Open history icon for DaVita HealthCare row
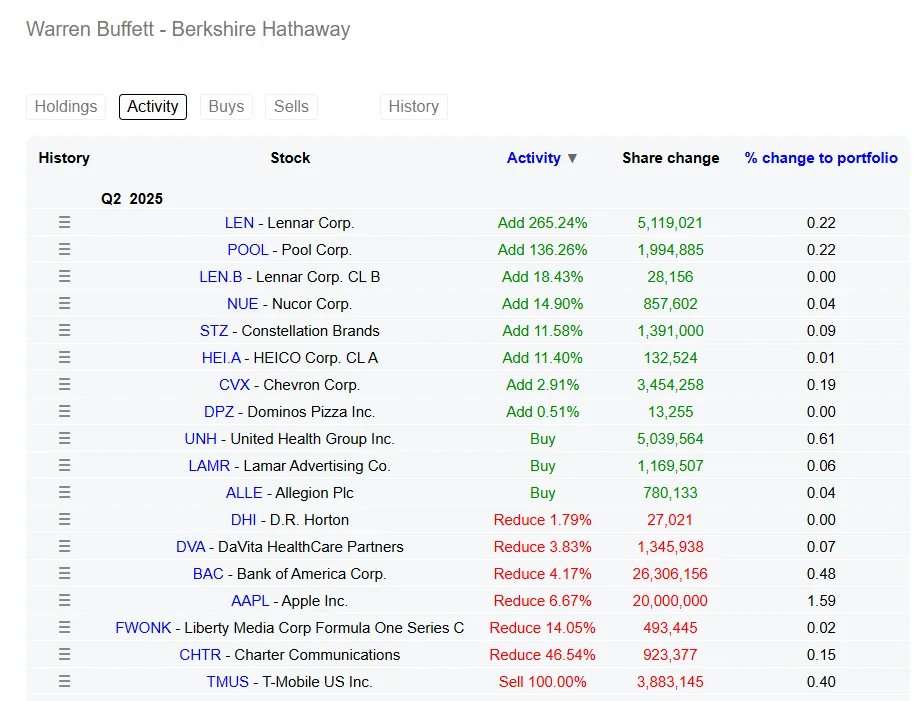The width and height of the screenshot is (918, 701). (64, 546)
